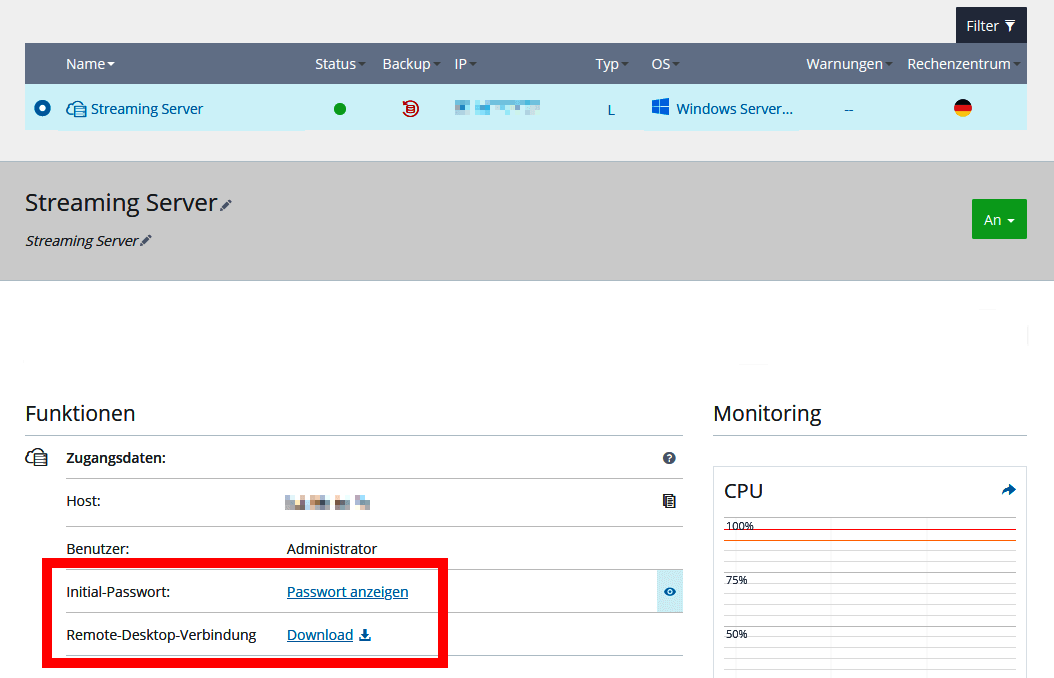Expand the OS column filter dropdown

(x=677, y=63)
